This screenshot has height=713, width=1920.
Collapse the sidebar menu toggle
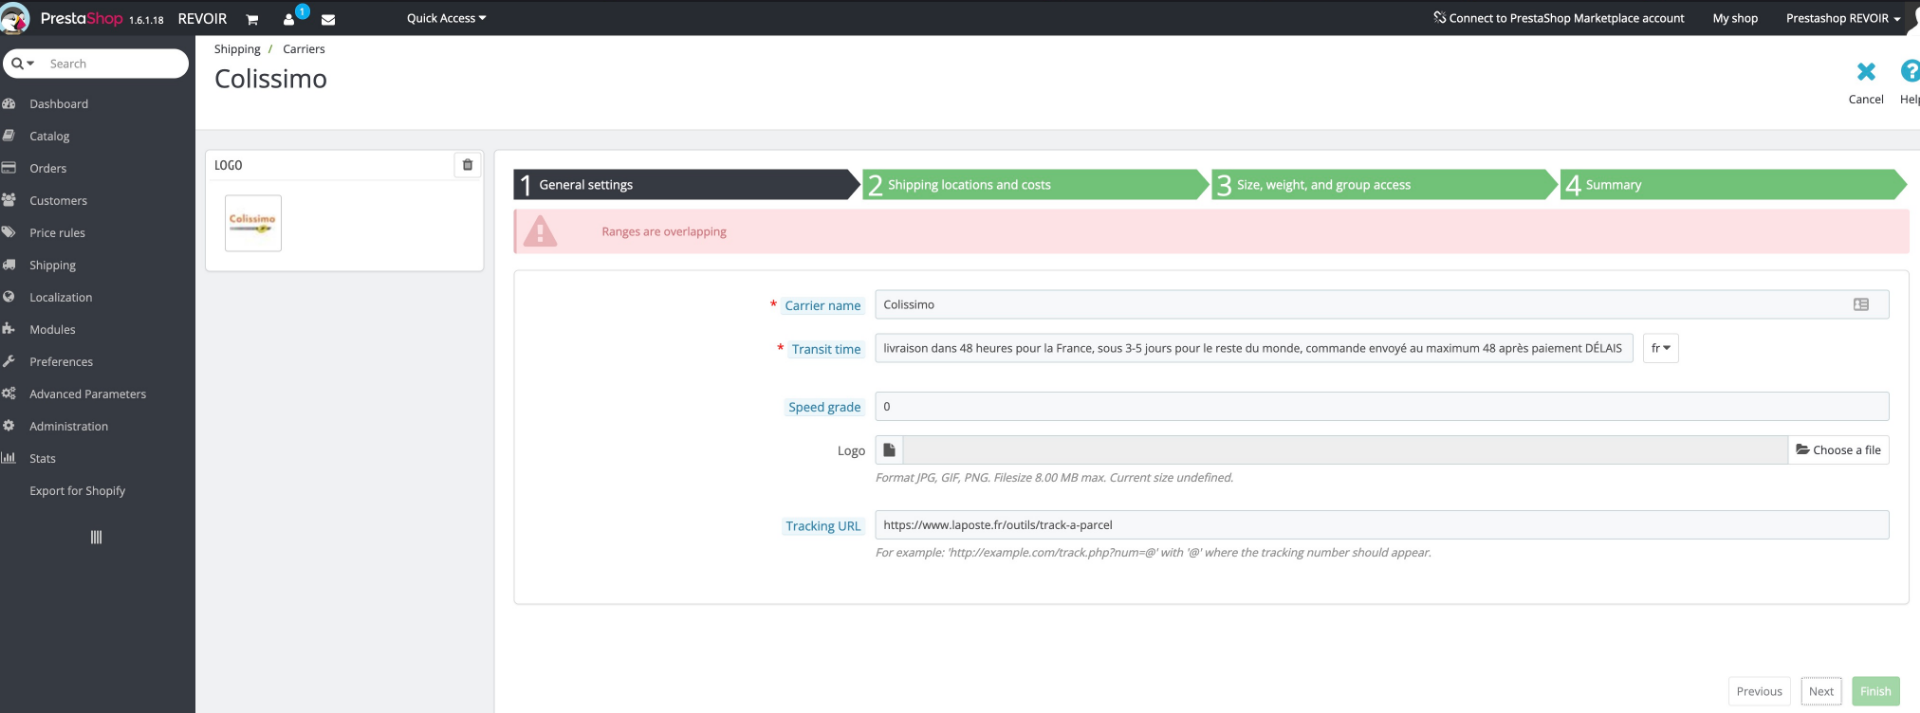(x=96, y=537)
